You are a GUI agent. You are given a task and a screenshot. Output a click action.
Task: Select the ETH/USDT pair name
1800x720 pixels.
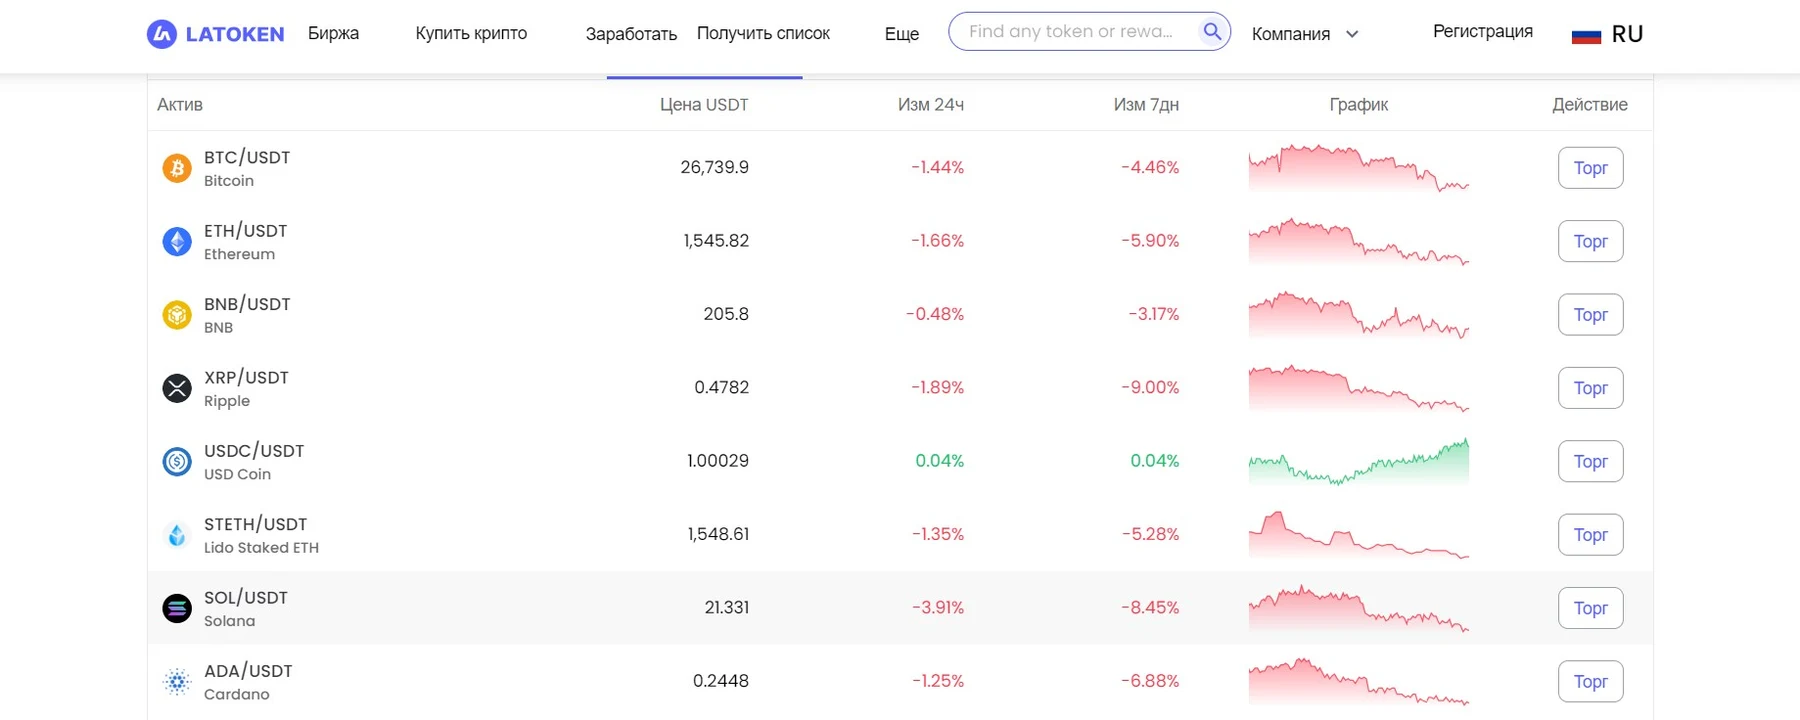coord(246,231)
